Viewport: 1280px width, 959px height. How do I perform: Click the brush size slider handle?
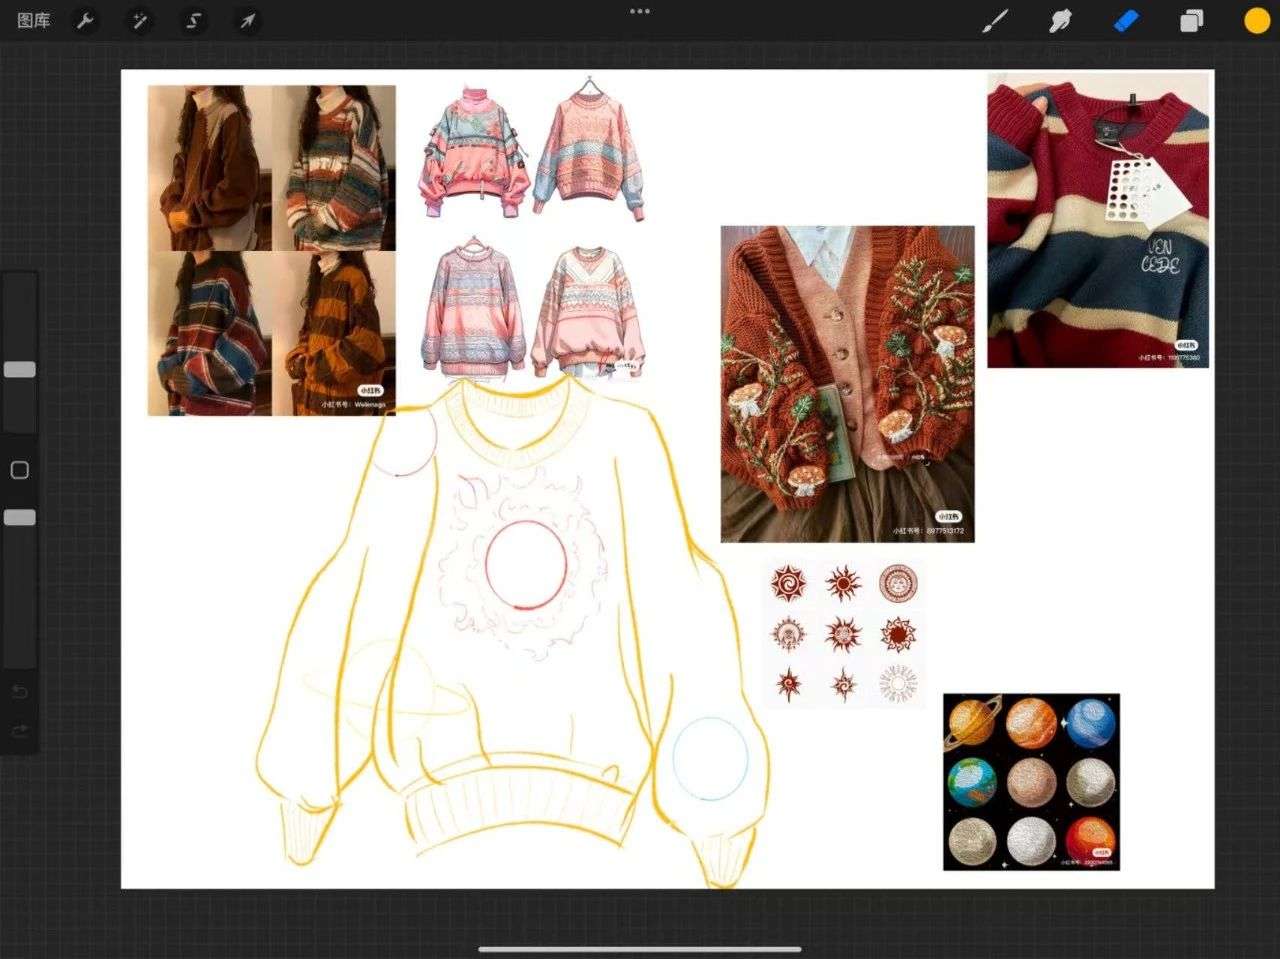click(20, 370)
